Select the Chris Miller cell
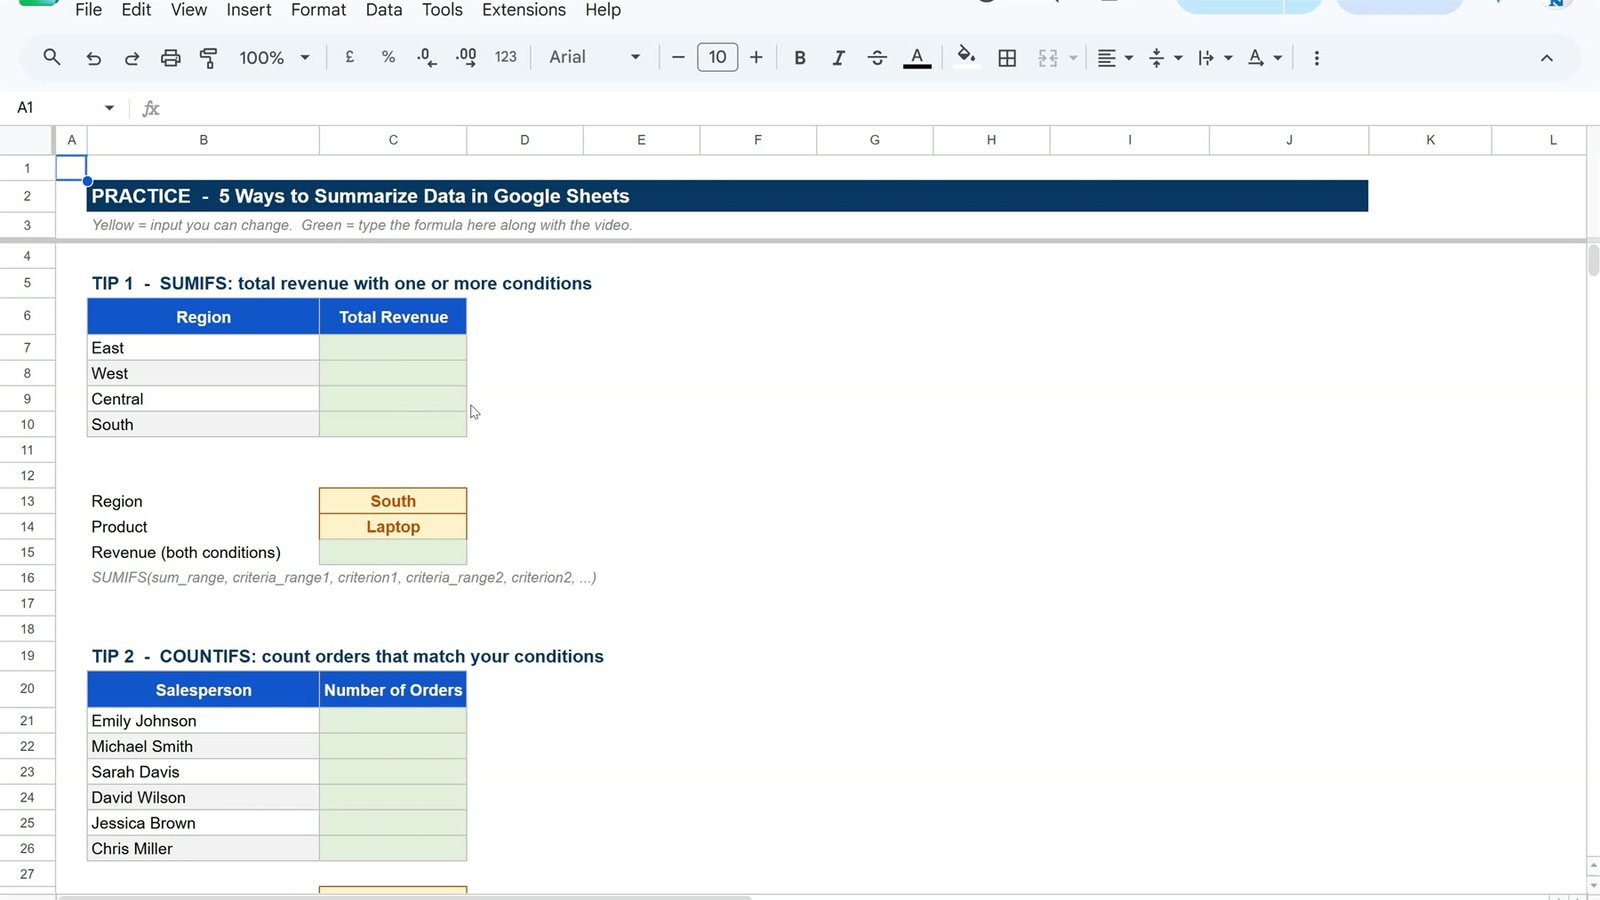 pyautogui.click(x=203, y=848)
